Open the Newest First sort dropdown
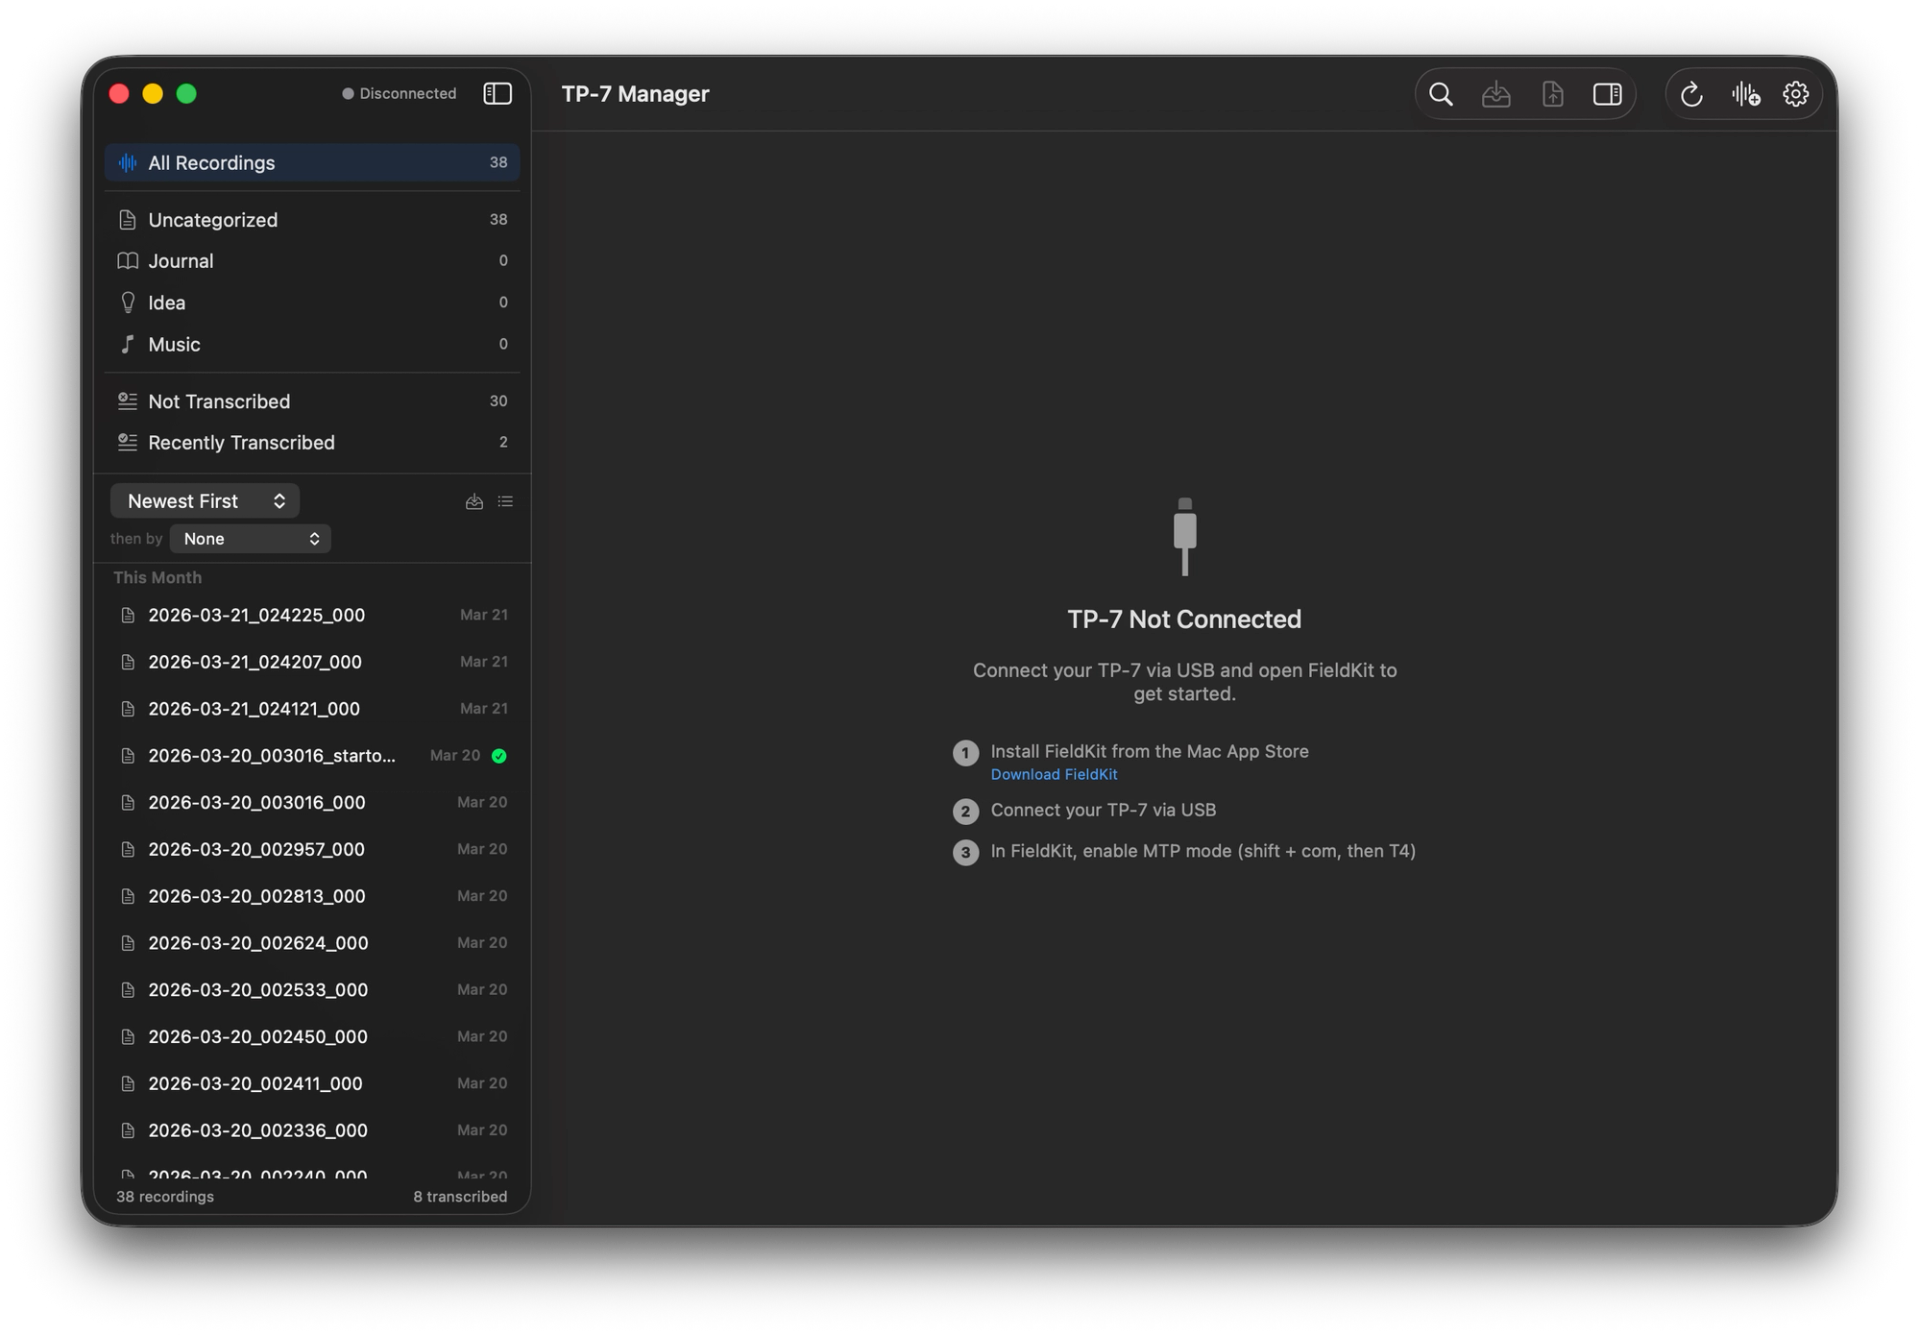Screen dimensions: 1920x1335 point(205,501)
